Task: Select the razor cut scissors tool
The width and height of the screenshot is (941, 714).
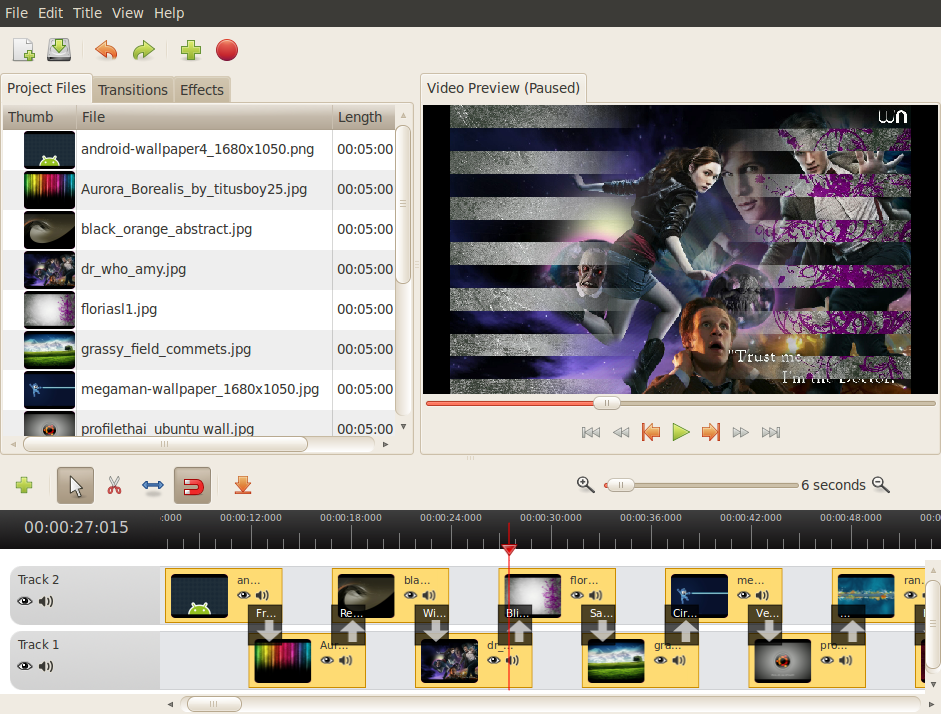Action: pos(114,486)
